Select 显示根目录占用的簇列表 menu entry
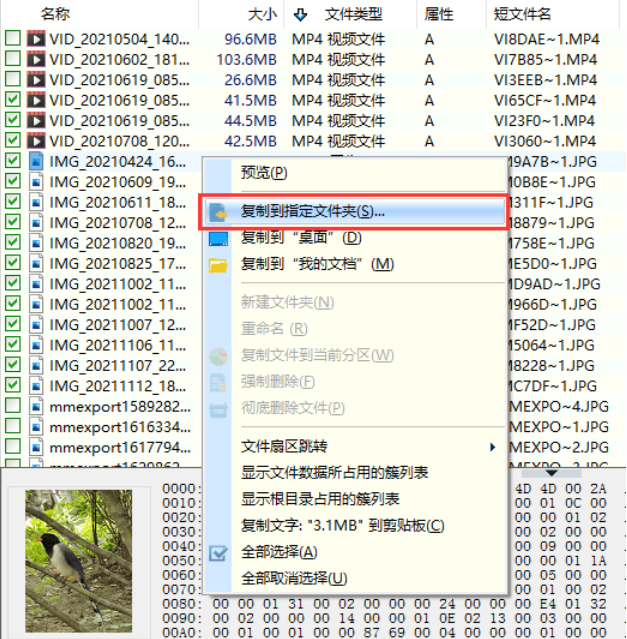627x639 pixels. point(320,499)
